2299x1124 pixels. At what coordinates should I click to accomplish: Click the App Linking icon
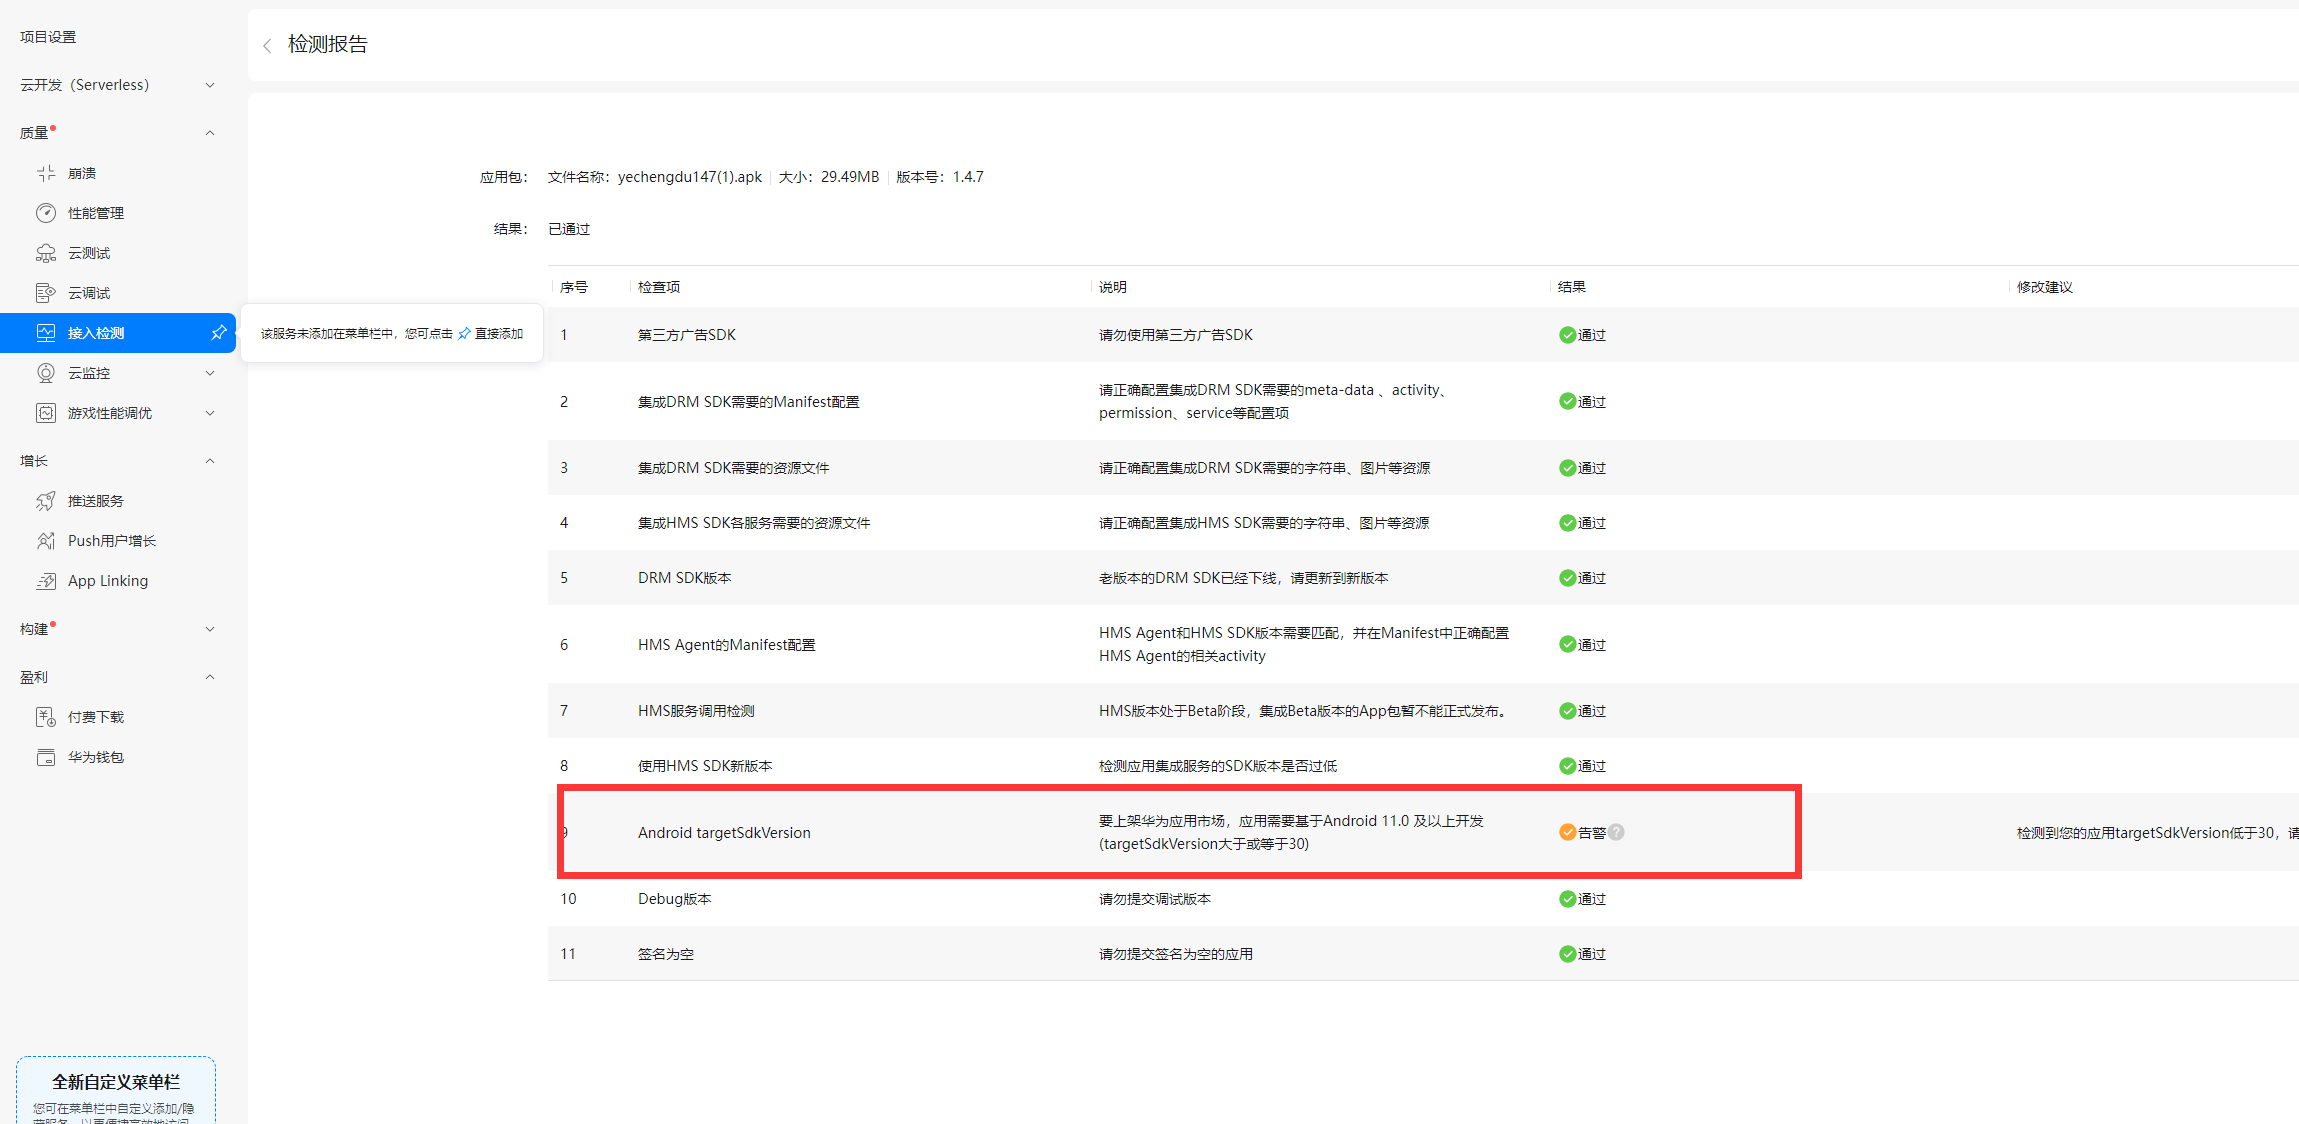[x=46, y=581]
